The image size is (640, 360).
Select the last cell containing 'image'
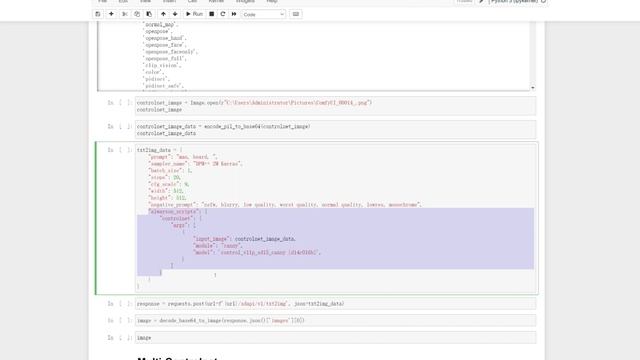(335, 338)
